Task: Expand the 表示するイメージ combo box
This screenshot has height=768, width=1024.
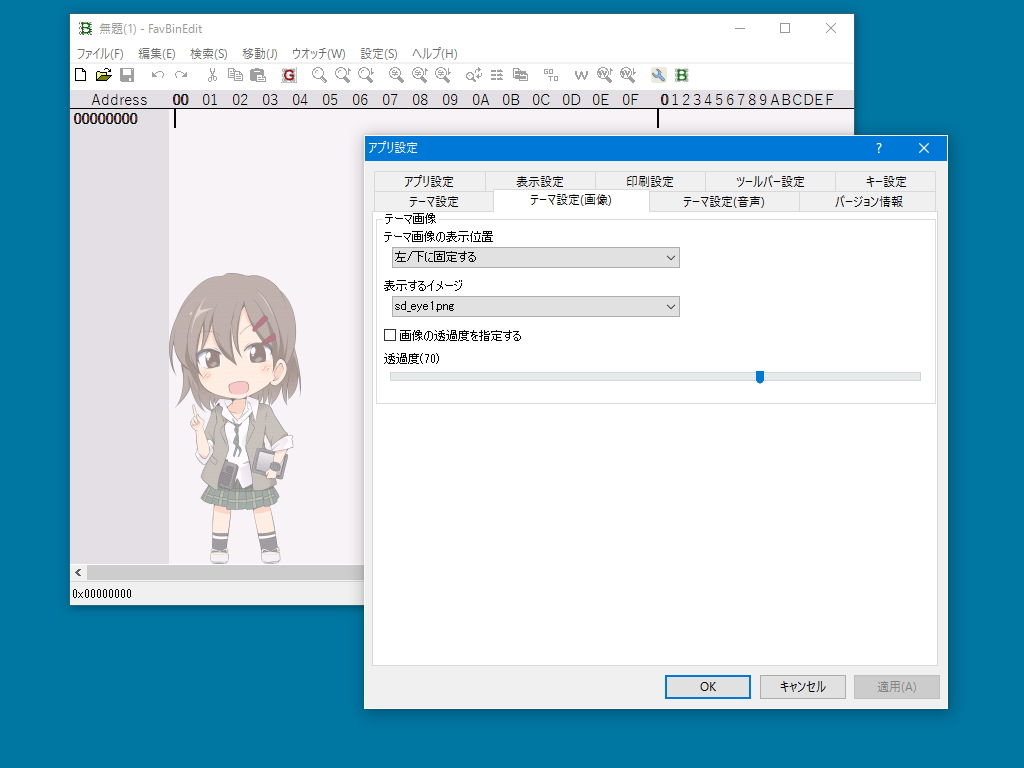Action: point(535,307)
